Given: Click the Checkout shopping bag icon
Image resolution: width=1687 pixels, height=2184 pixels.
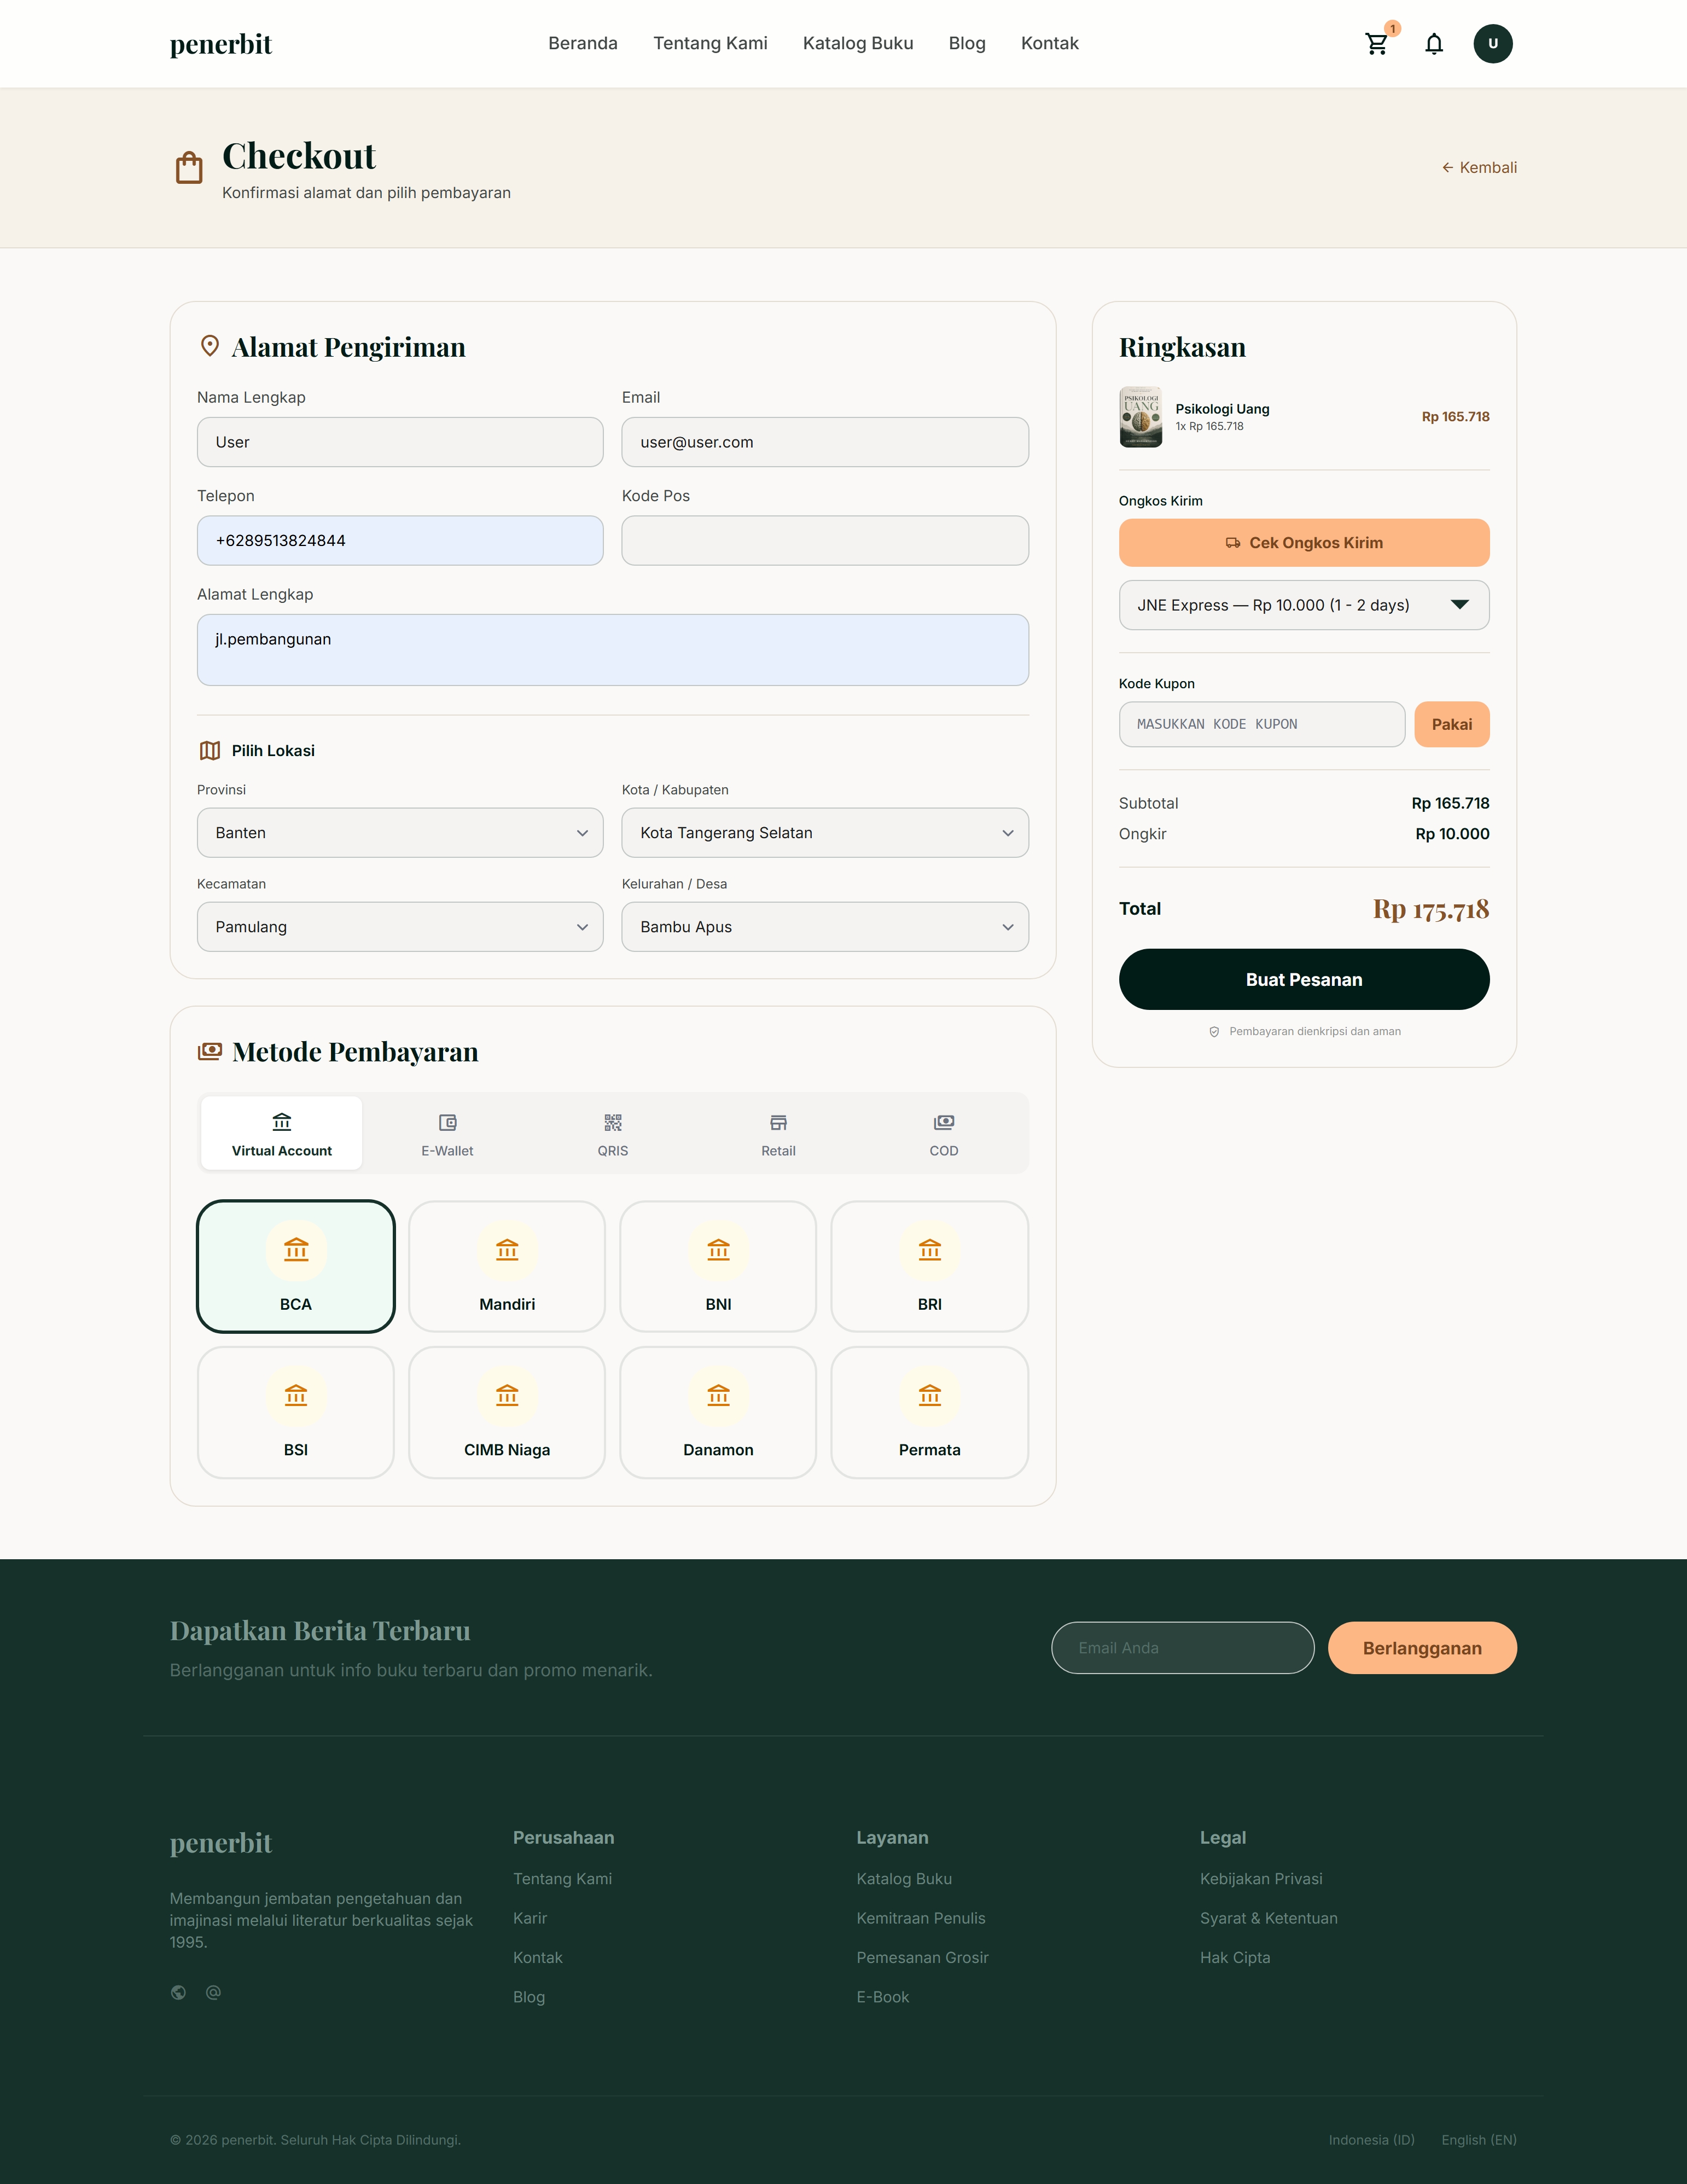Looking at the screenshot, I should click(x=189, y=167).
